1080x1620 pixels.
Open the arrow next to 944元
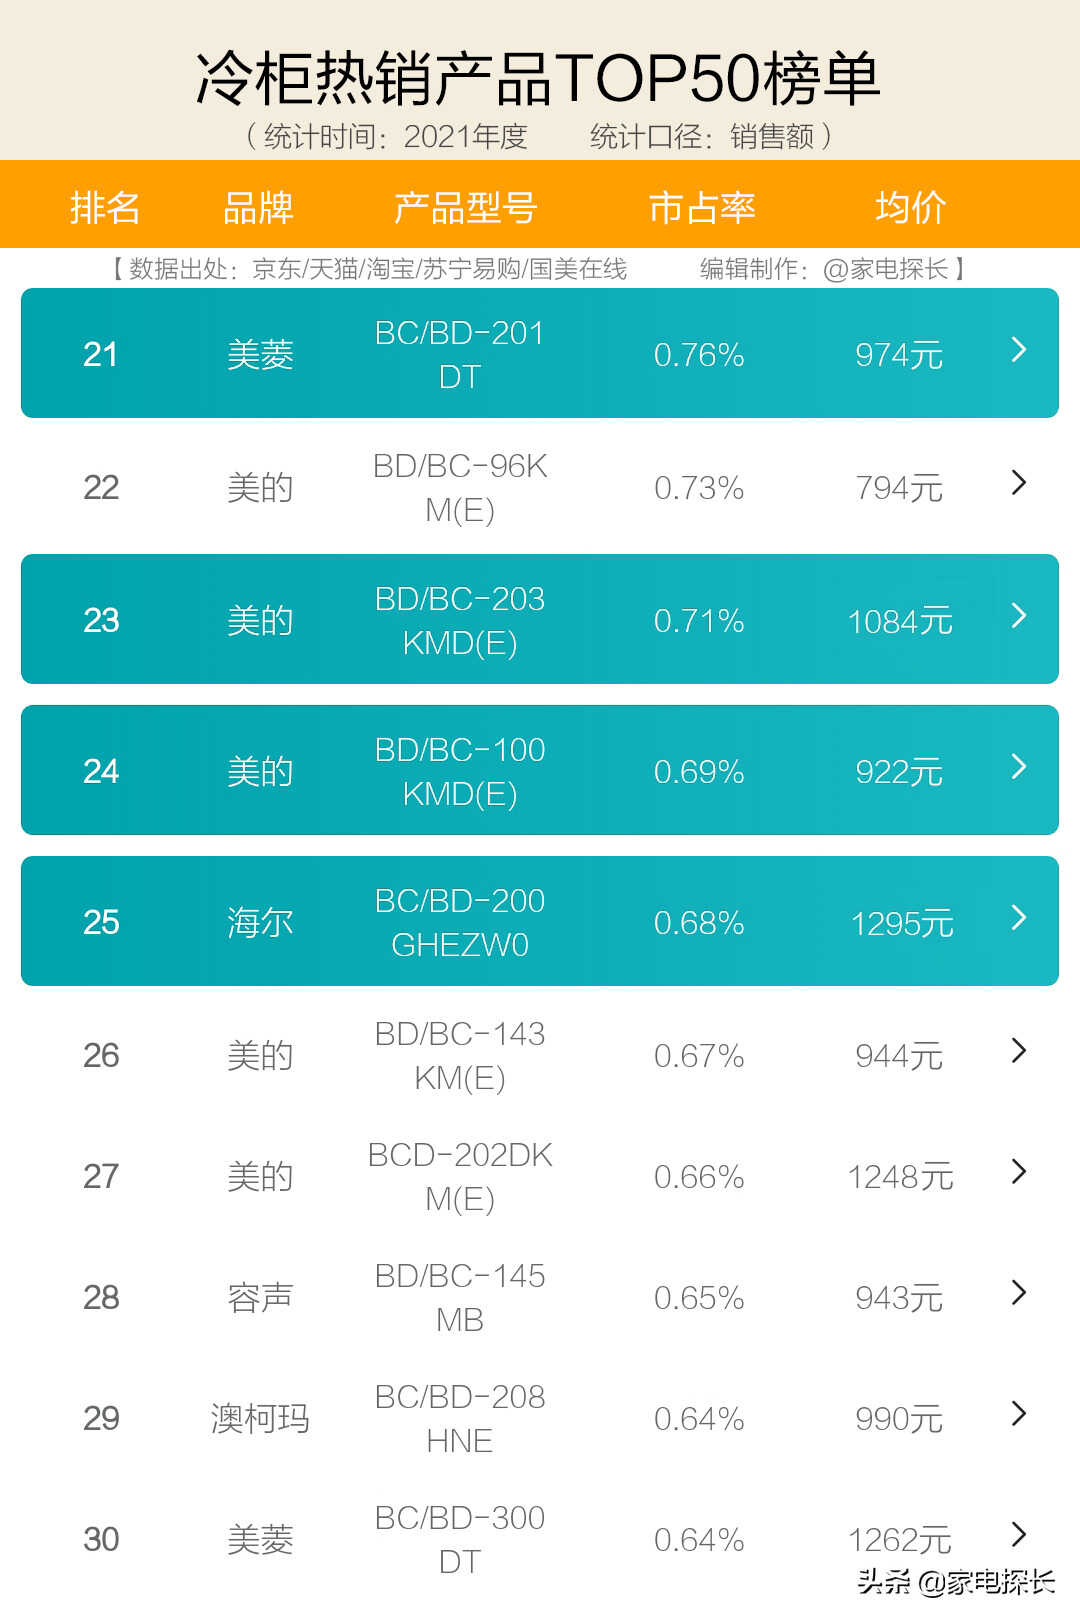coord(1019,1051)
